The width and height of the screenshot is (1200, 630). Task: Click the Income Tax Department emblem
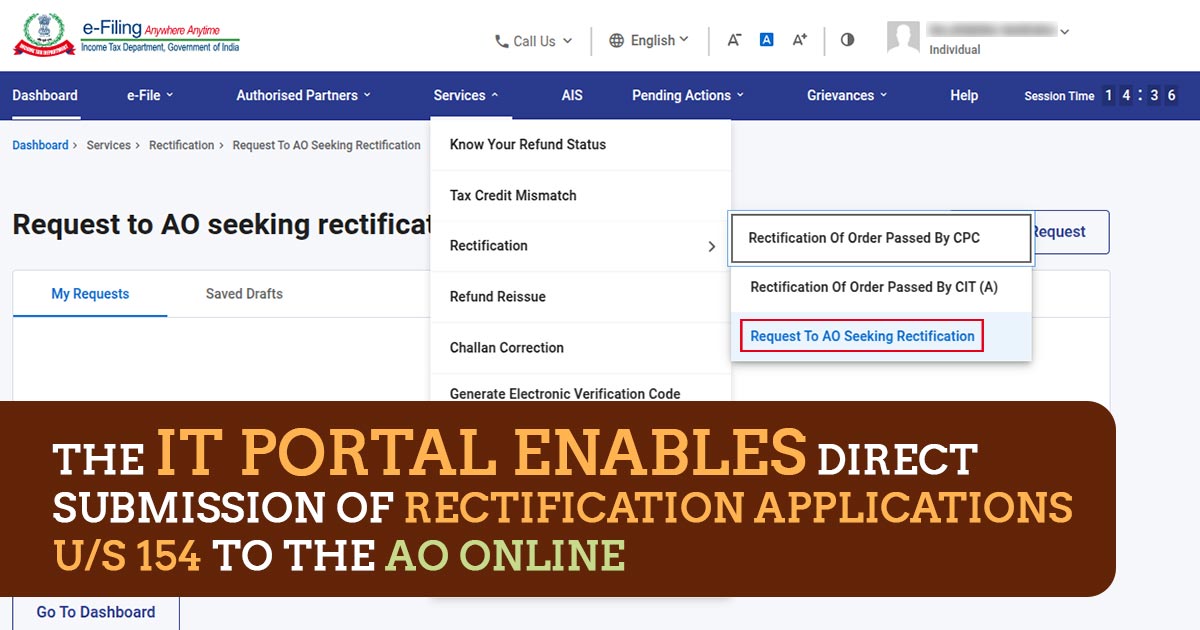click(44, 33)
